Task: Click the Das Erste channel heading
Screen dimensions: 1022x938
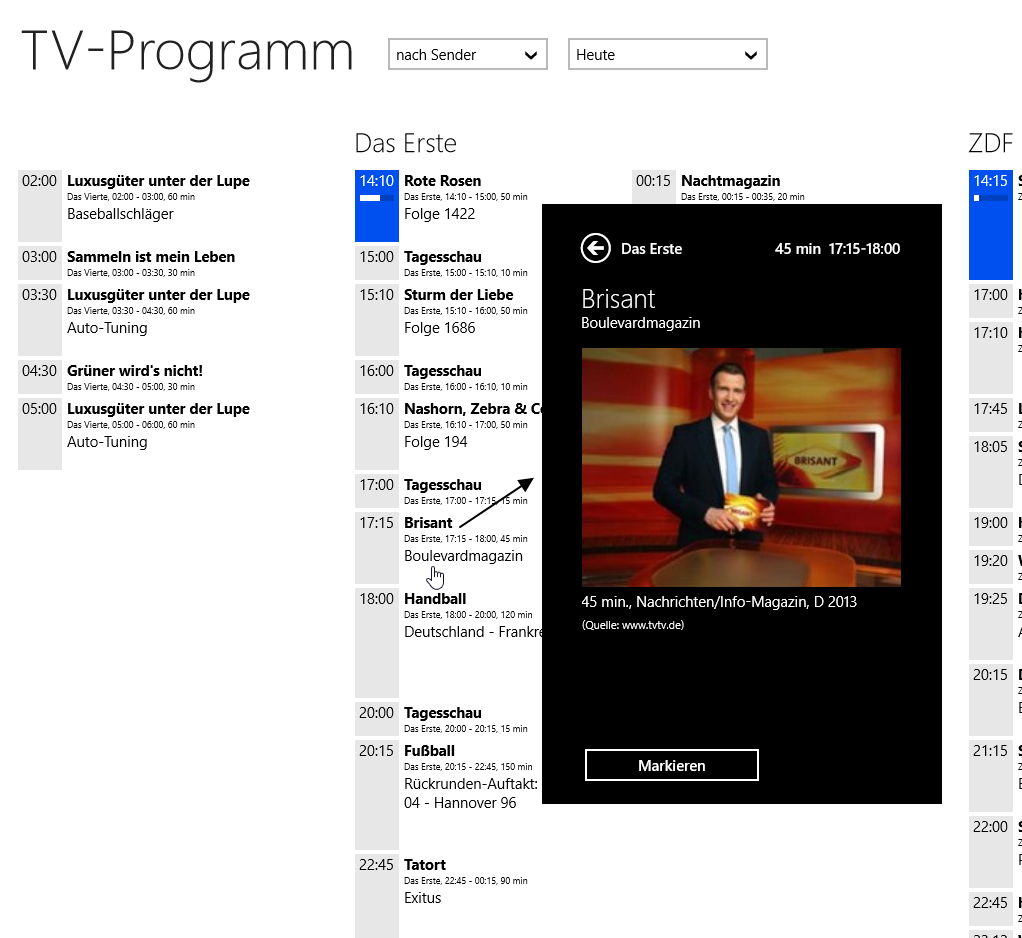Action: (405, 143)
